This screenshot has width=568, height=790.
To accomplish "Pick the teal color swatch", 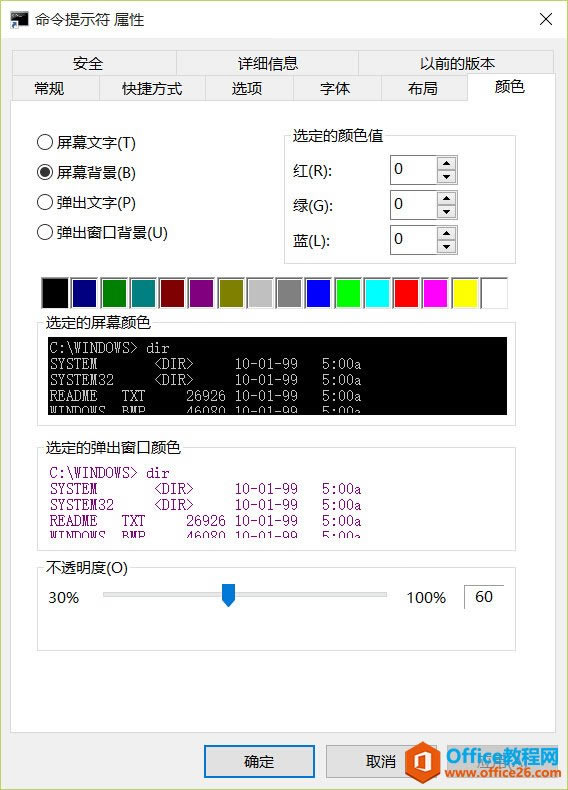I will tap(143, 293).
